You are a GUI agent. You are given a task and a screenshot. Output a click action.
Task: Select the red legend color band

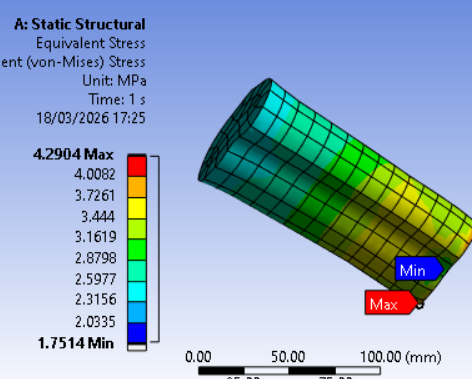click(x=137, y=166)
